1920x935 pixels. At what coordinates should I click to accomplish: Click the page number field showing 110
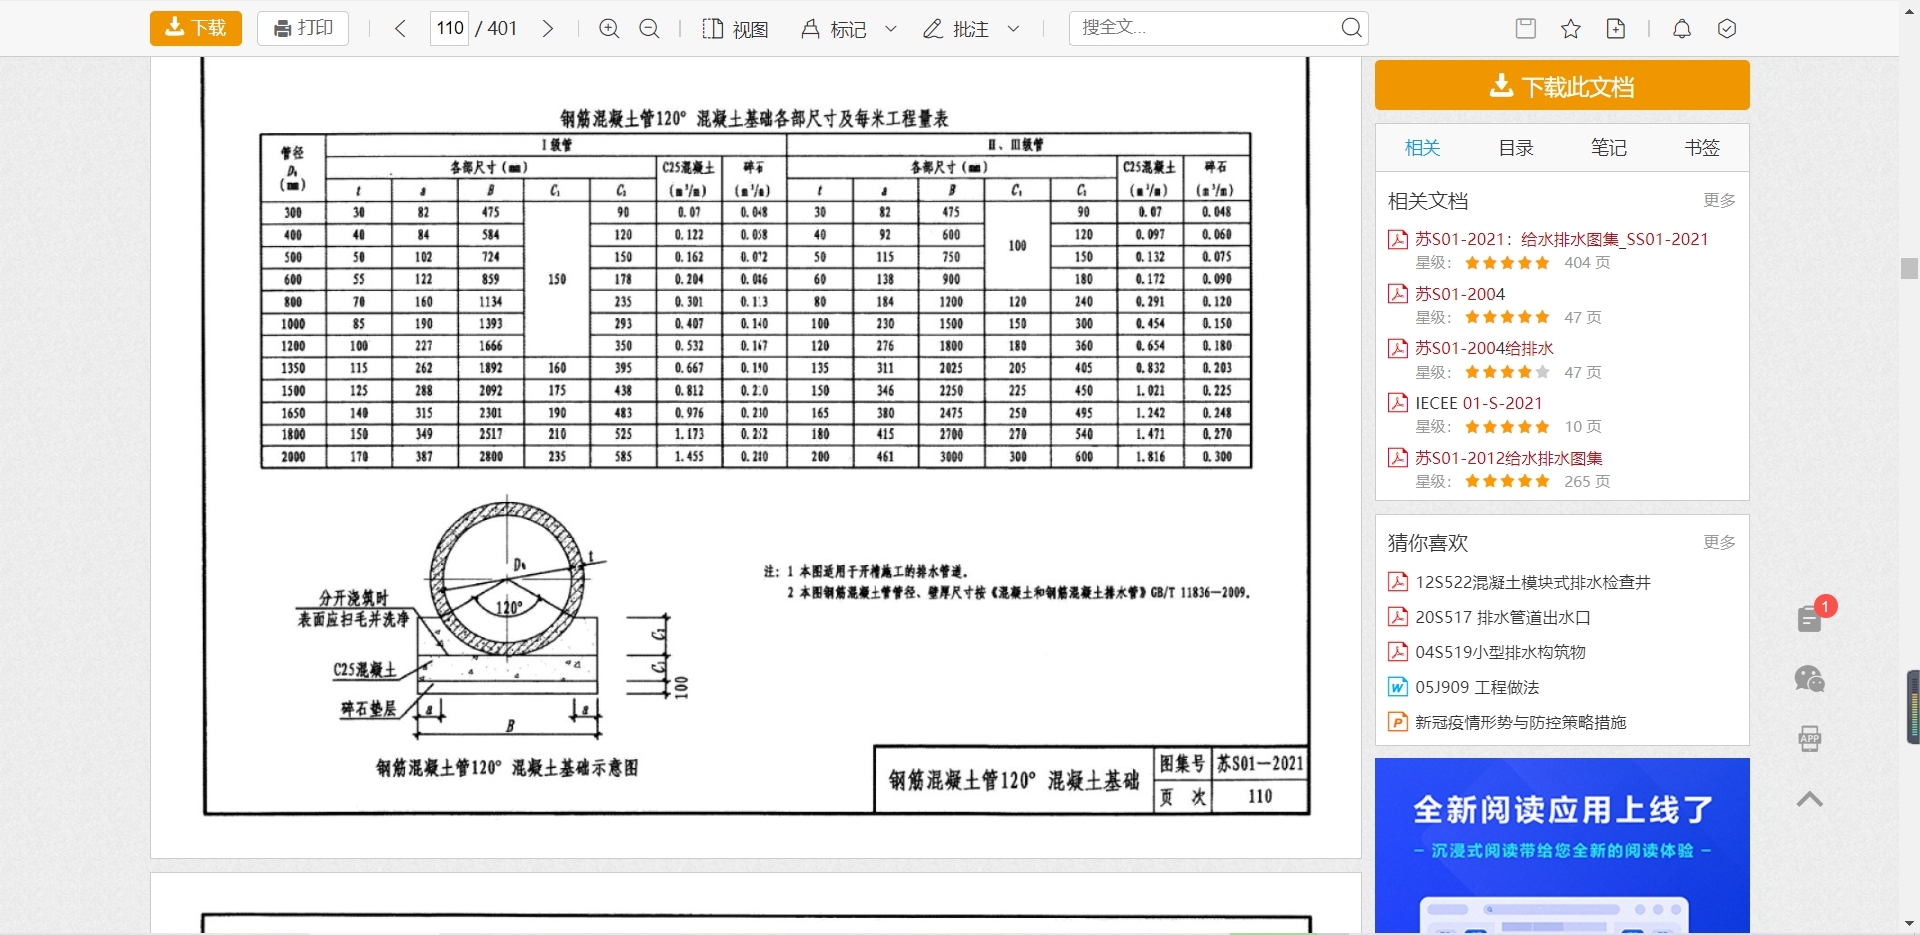pyautogui.click(x=450, y=28)
